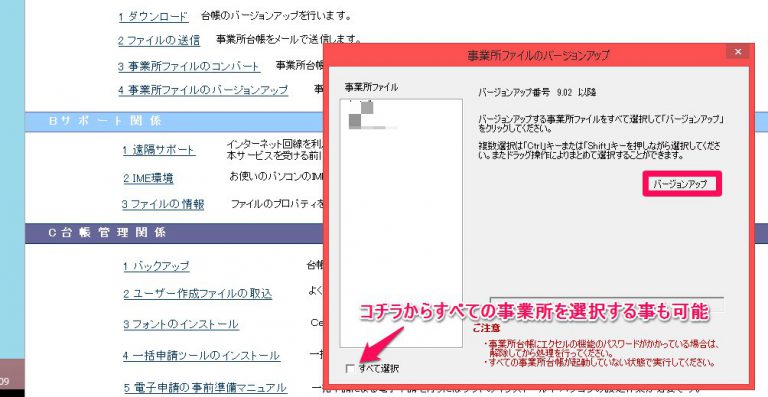Viewport: 768px width, 397px height.
Task: Click the C台帳管理関係 section header
Action: tap(174, 233)
